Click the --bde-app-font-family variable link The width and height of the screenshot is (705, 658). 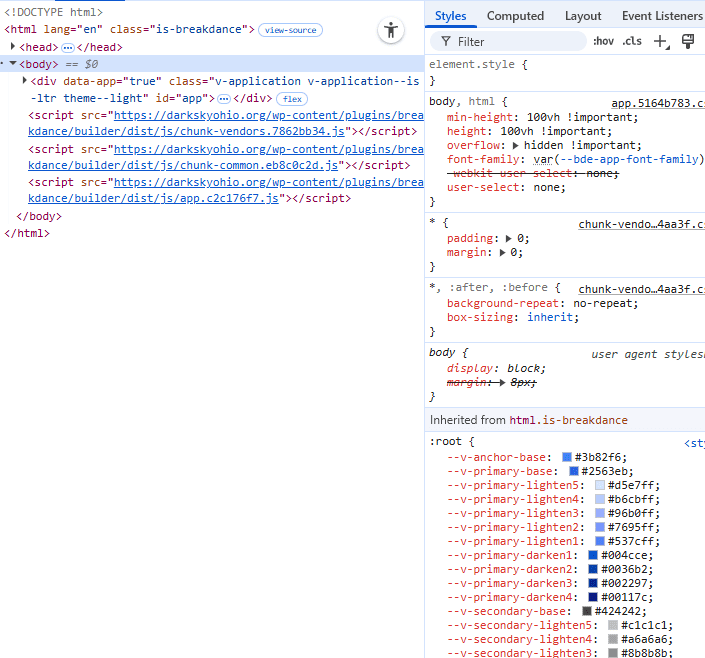[x=629, y=160]
